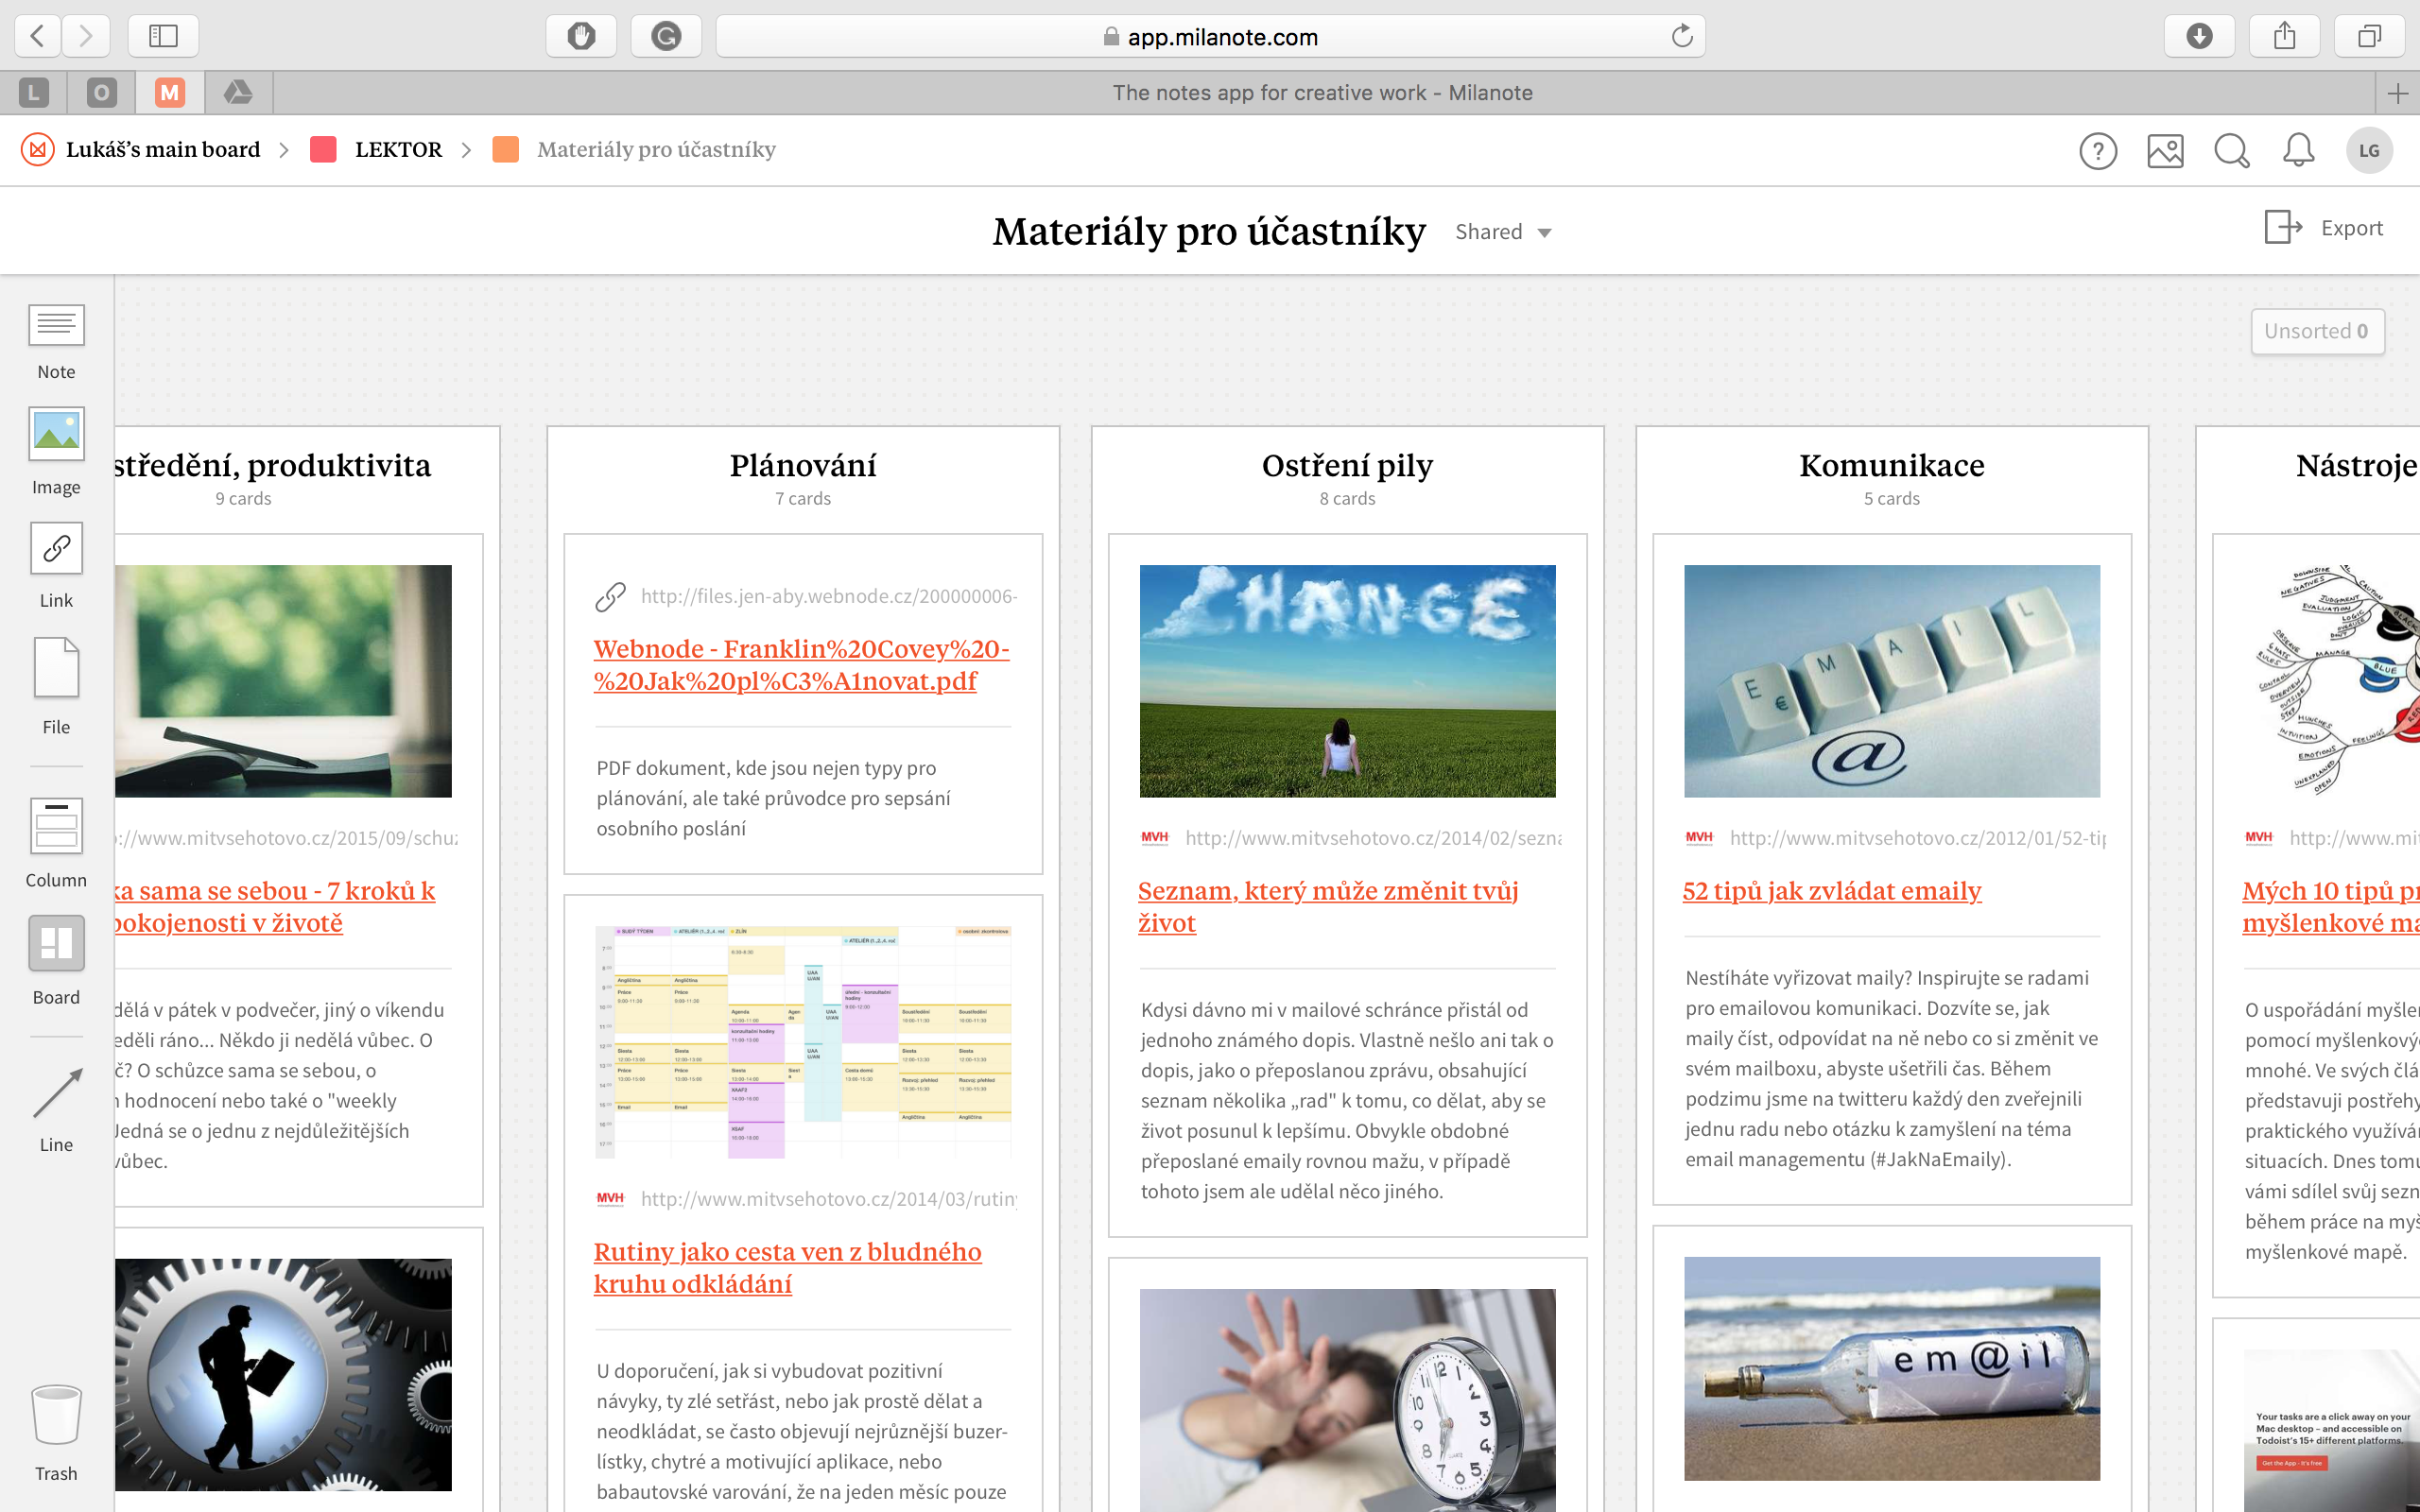Click the Export button
The width and height of the screenshot is (2420, 1512).
pyautogui.click(x=2324, y=228)
